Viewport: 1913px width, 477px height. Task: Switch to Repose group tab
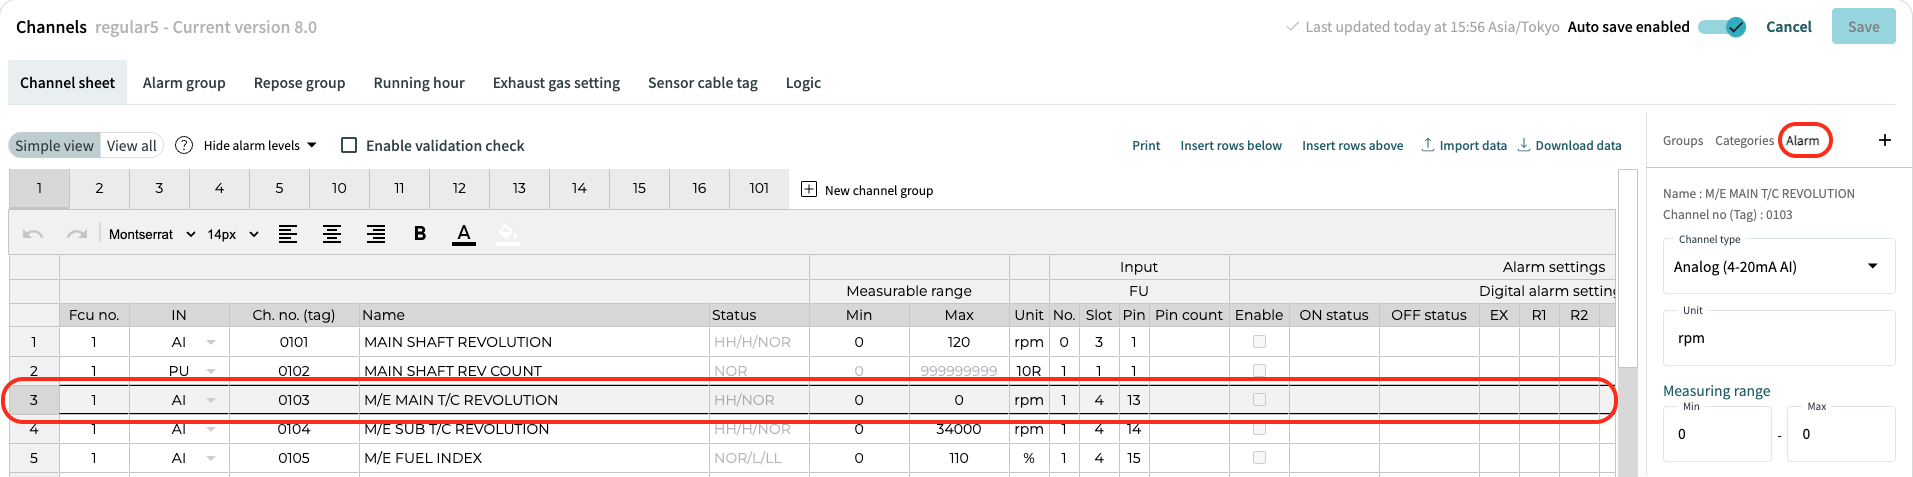coord(299,82)
